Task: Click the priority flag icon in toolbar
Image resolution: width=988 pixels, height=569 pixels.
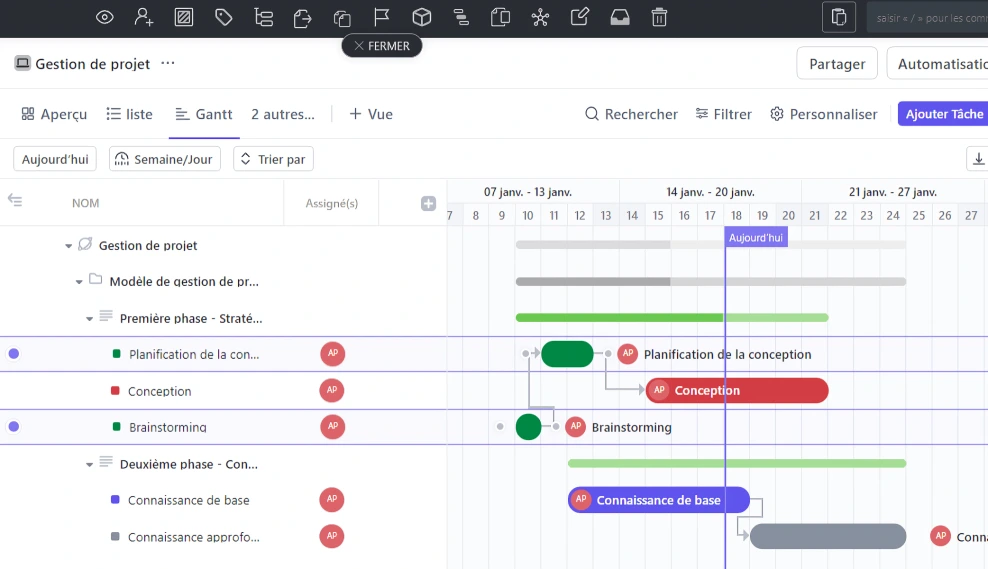Action: [382, 18]
